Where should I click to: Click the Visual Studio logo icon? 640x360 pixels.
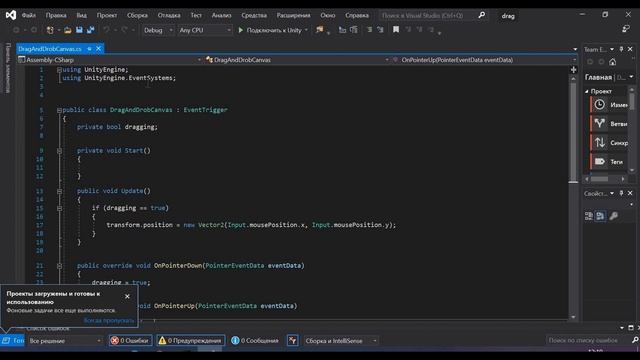[11, 15]
